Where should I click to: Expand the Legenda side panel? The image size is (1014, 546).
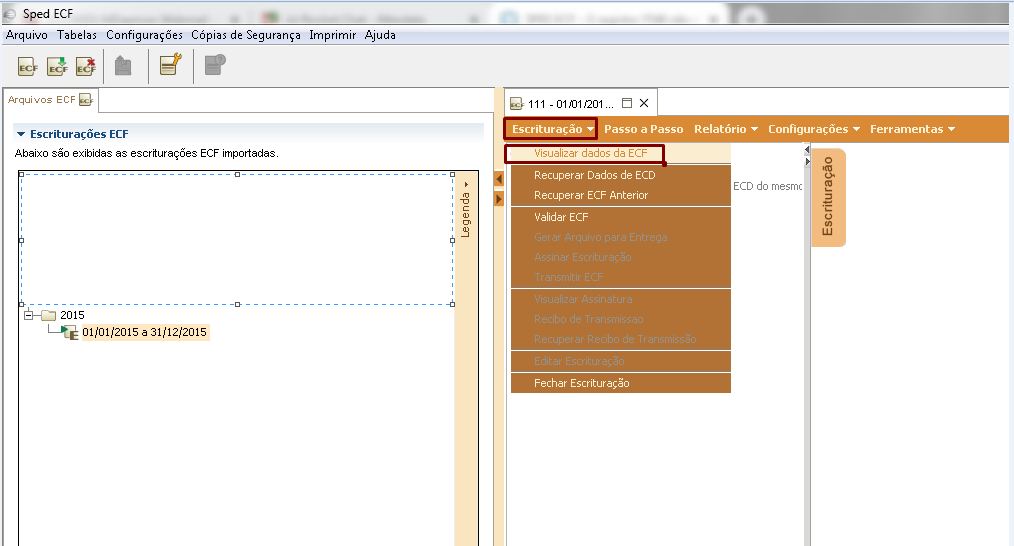[x=466, y=210]
